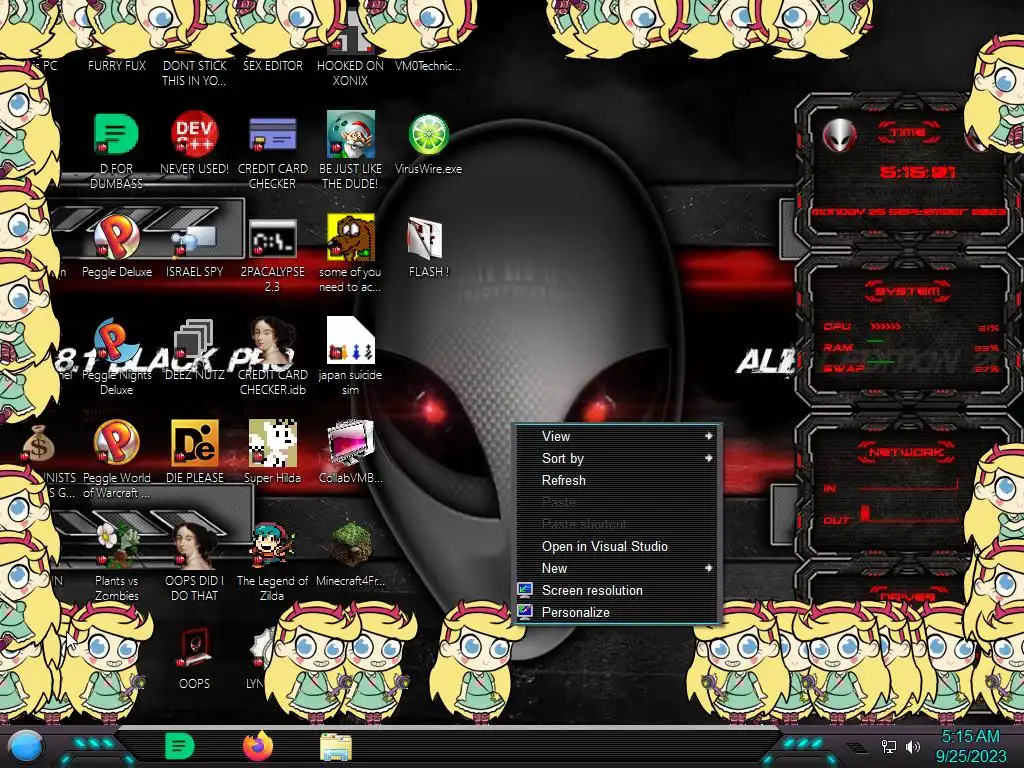Select The Legend of Zilda icon
1024x768 pixels.
[272, 546]
